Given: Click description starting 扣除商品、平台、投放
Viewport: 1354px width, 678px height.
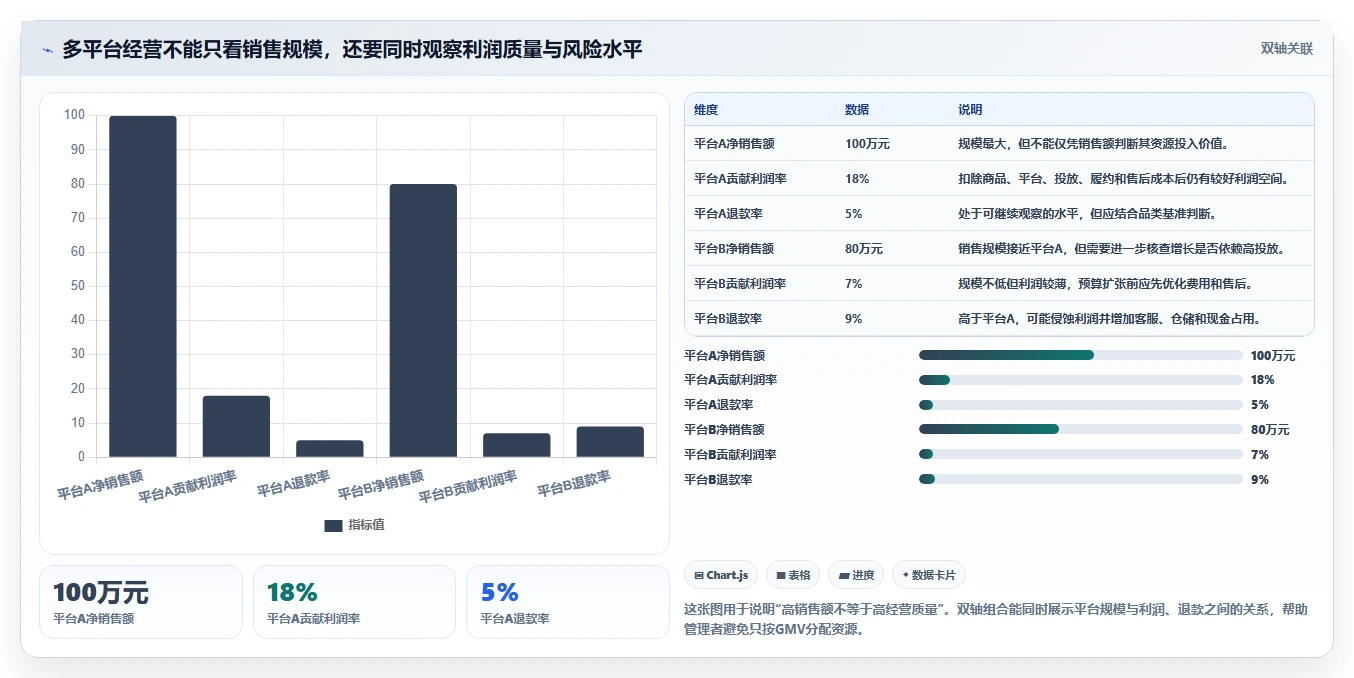Looking at the screenshot, I should pos(1123,179).
